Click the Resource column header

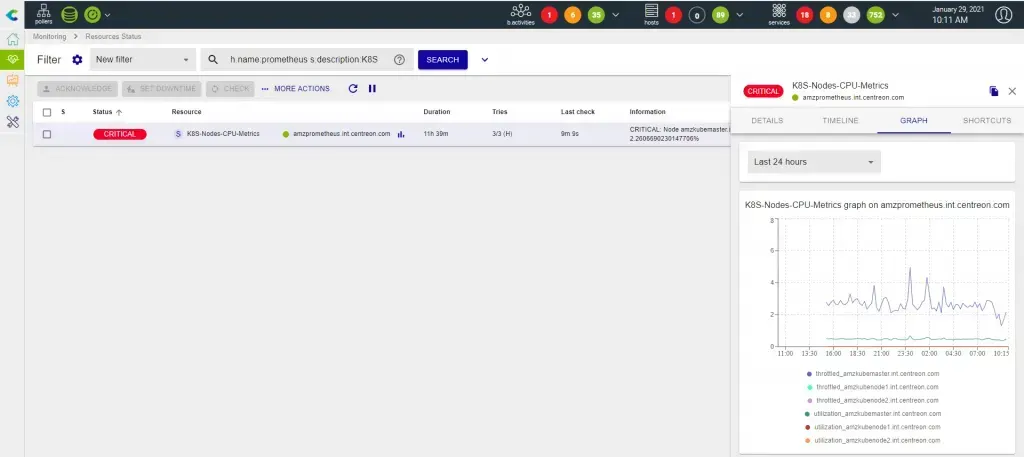pos(187,112)
